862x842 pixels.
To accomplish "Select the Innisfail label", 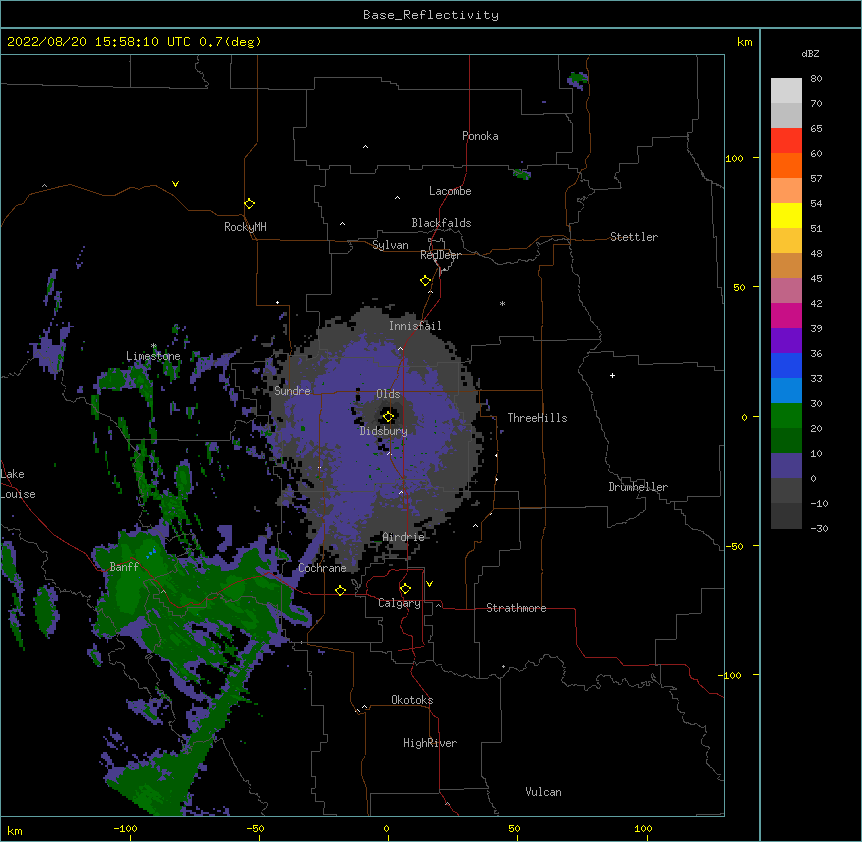I will coord(415,326).
